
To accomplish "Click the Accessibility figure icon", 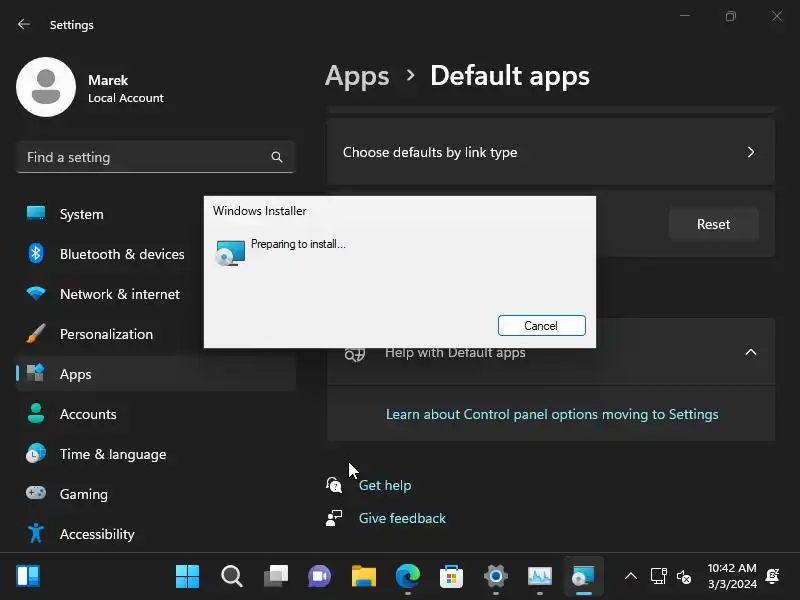I will pyautogui.click(x=36, y=533).
